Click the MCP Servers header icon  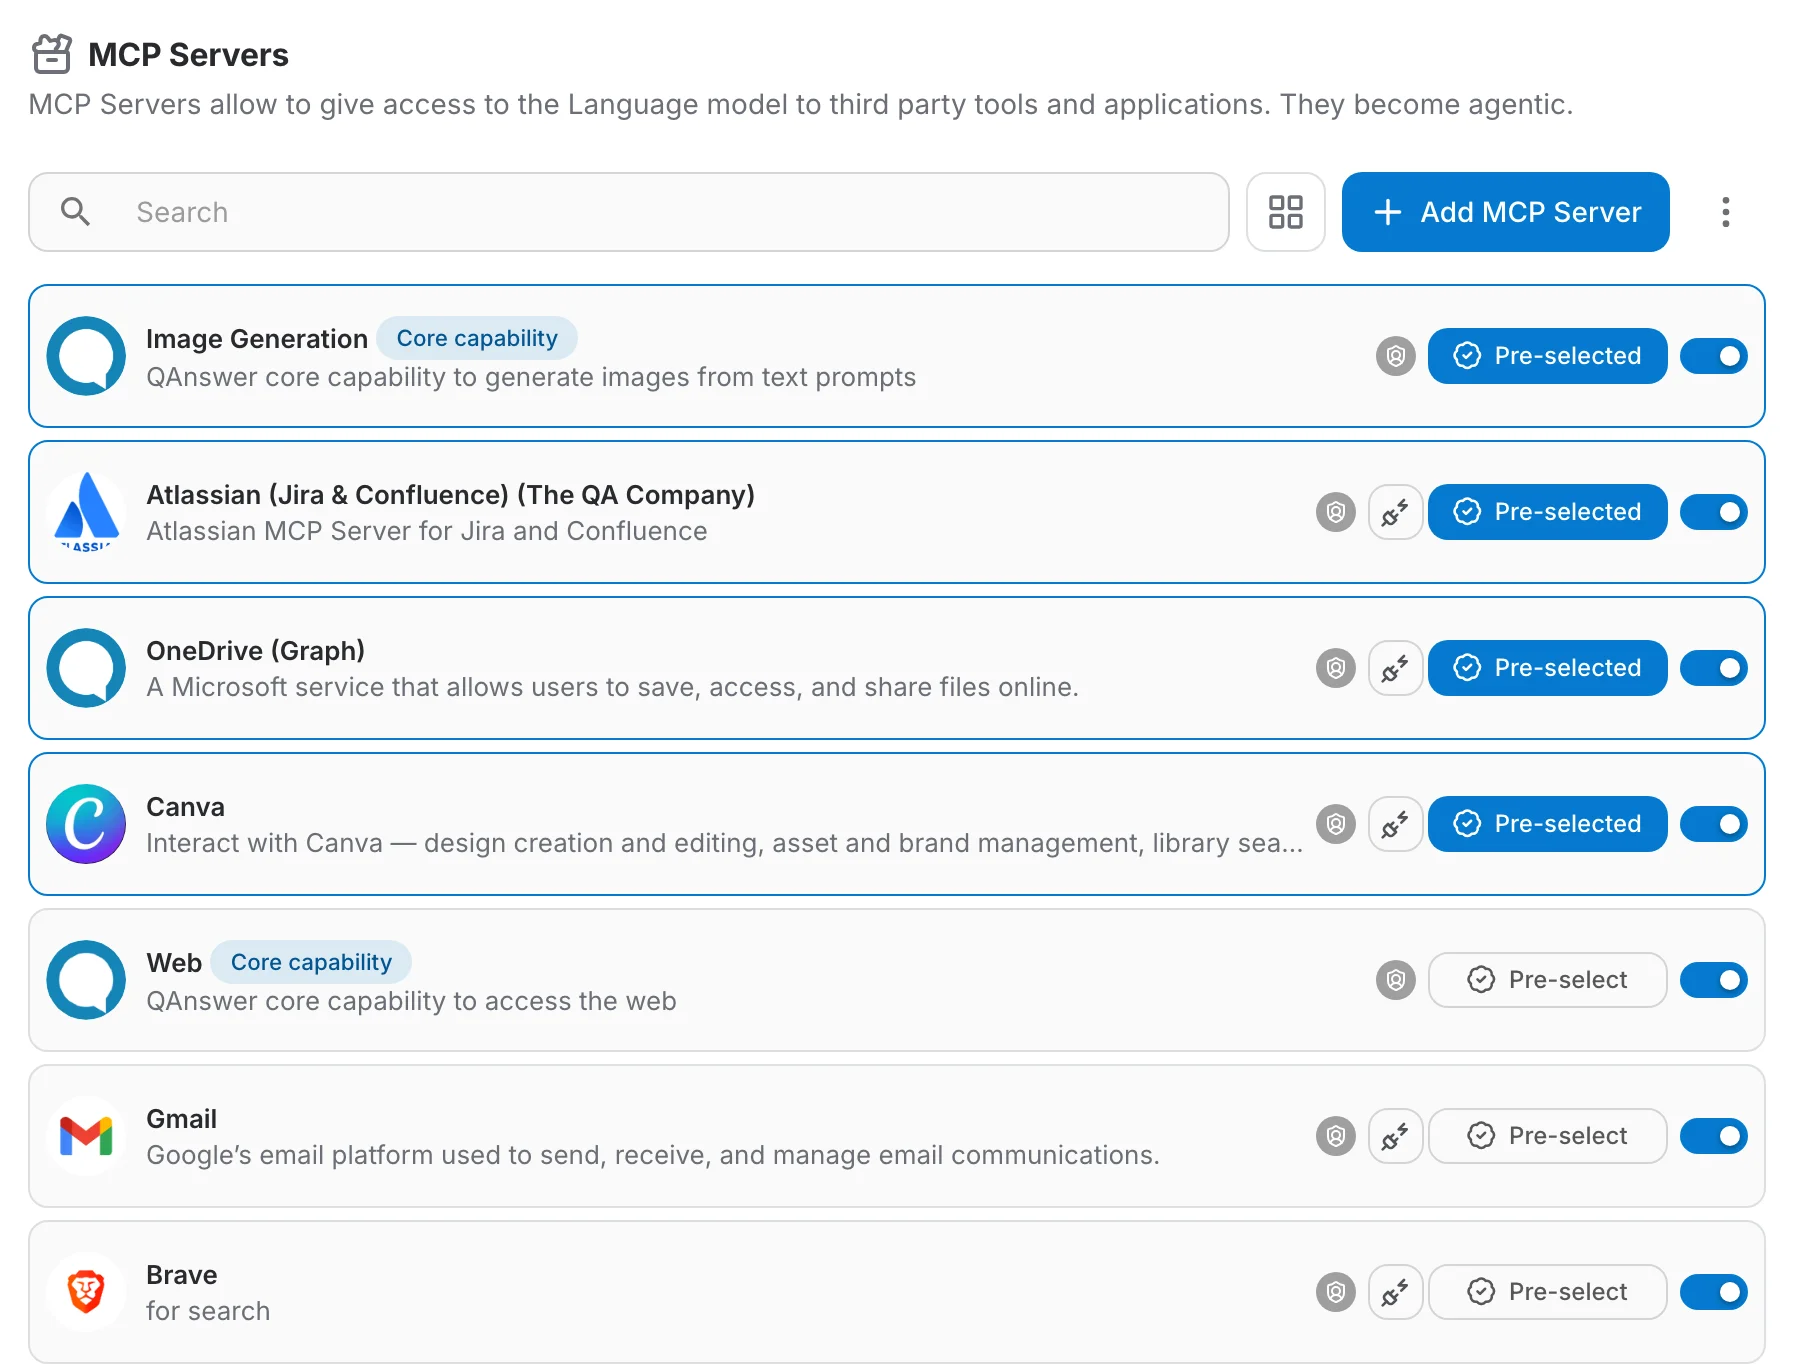coord(52,54)
